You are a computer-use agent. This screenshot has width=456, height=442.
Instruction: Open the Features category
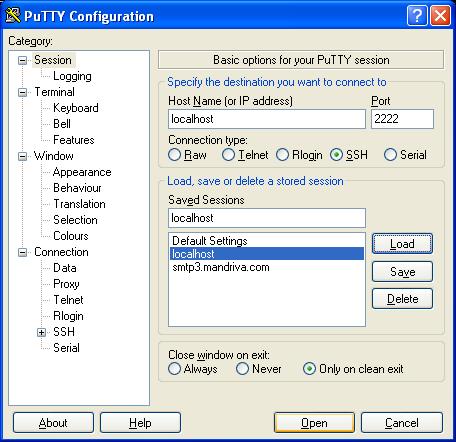pyautogui.click(x=74, y=140)
